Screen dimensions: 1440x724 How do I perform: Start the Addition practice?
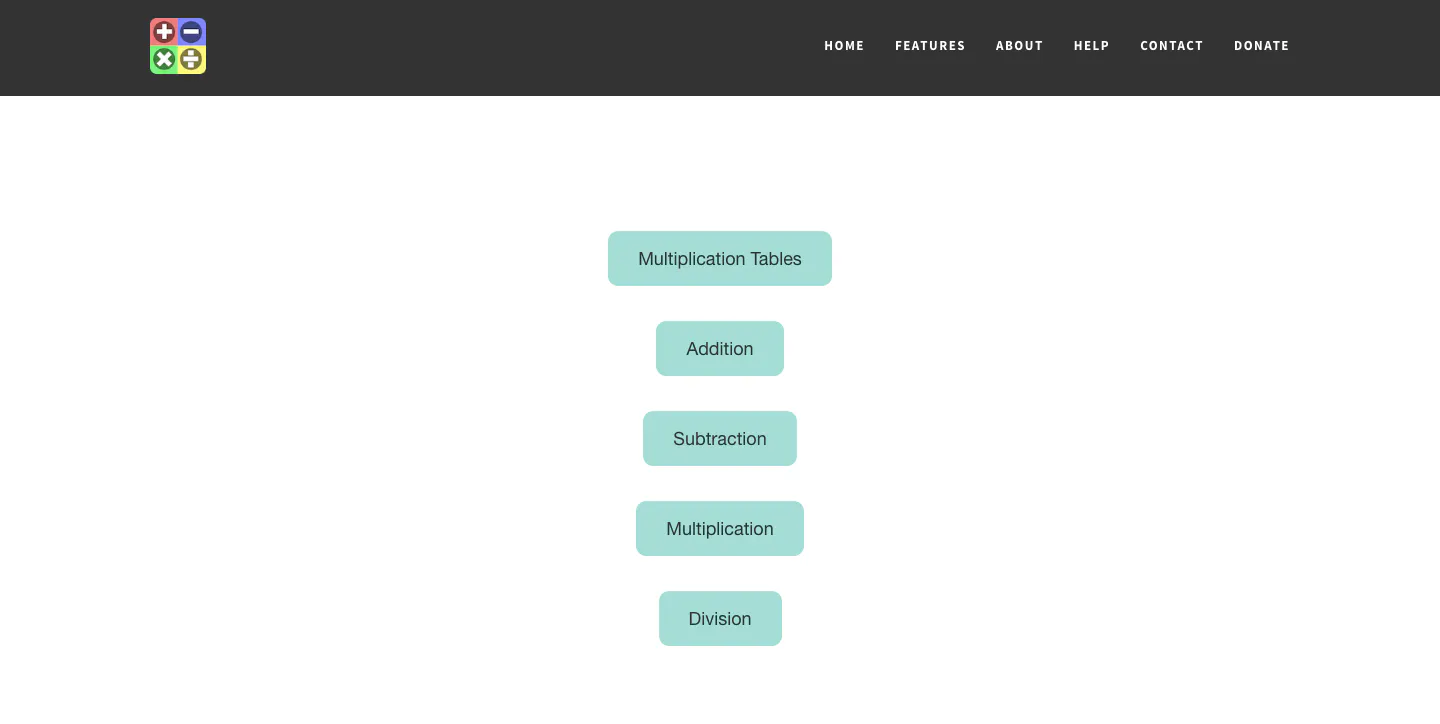(720, 349)
